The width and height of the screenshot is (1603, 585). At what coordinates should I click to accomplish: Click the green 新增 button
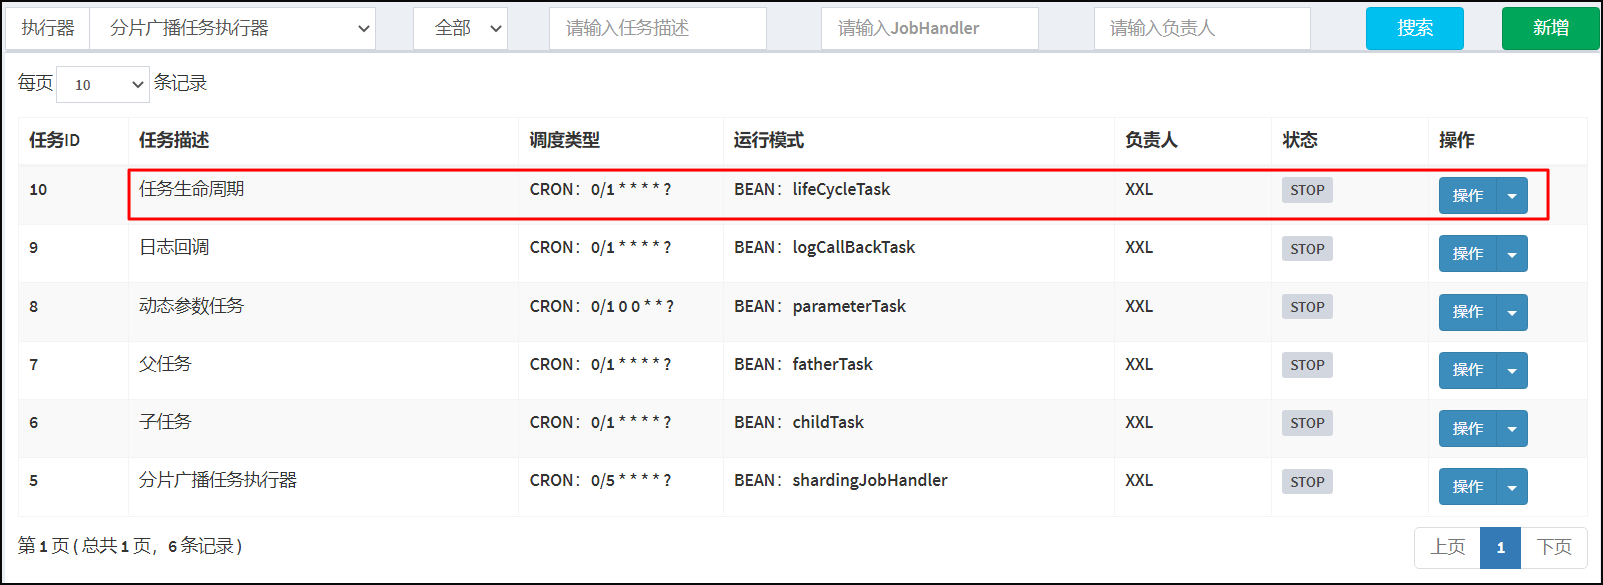tap(1551, 28)
